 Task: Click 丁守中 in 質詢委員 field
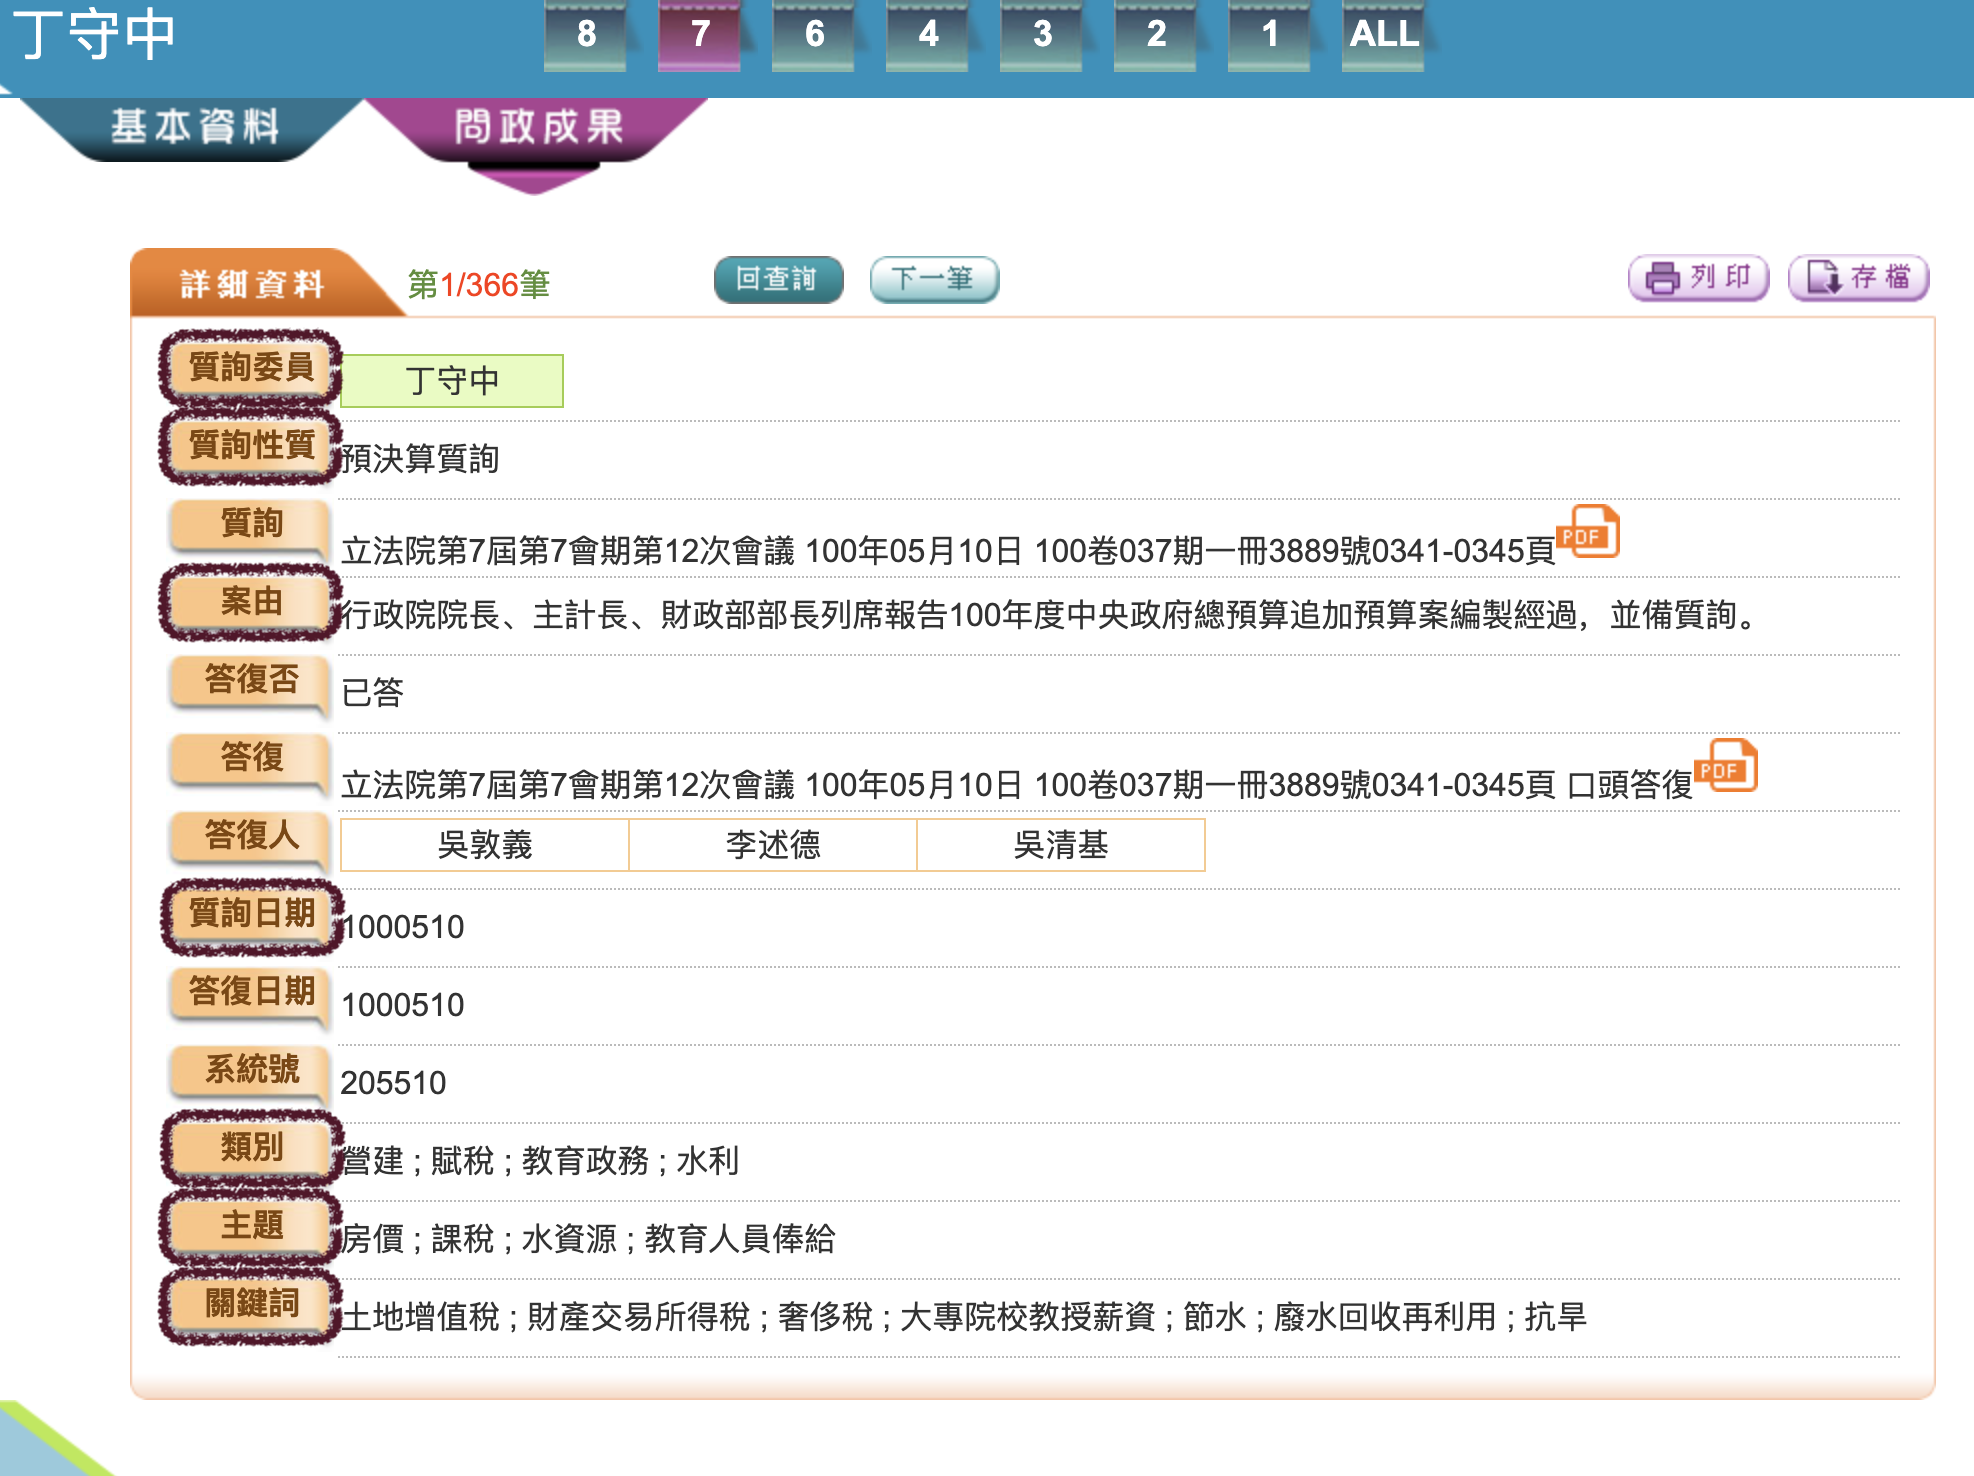(452, 381)
